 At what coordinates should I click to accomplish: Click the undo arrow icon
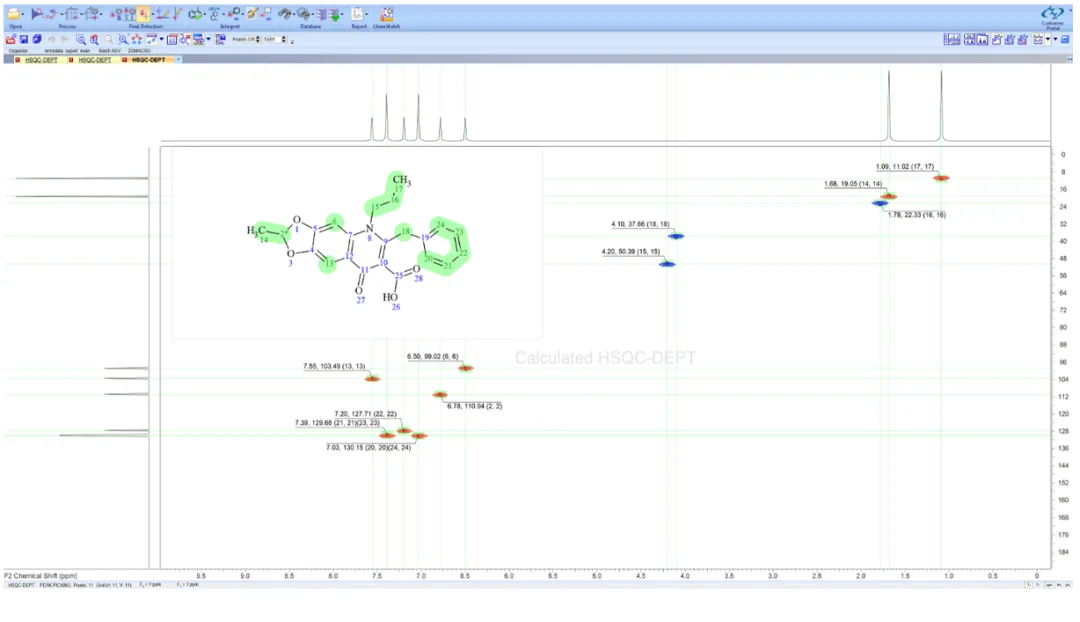click(x=52, y=39)
